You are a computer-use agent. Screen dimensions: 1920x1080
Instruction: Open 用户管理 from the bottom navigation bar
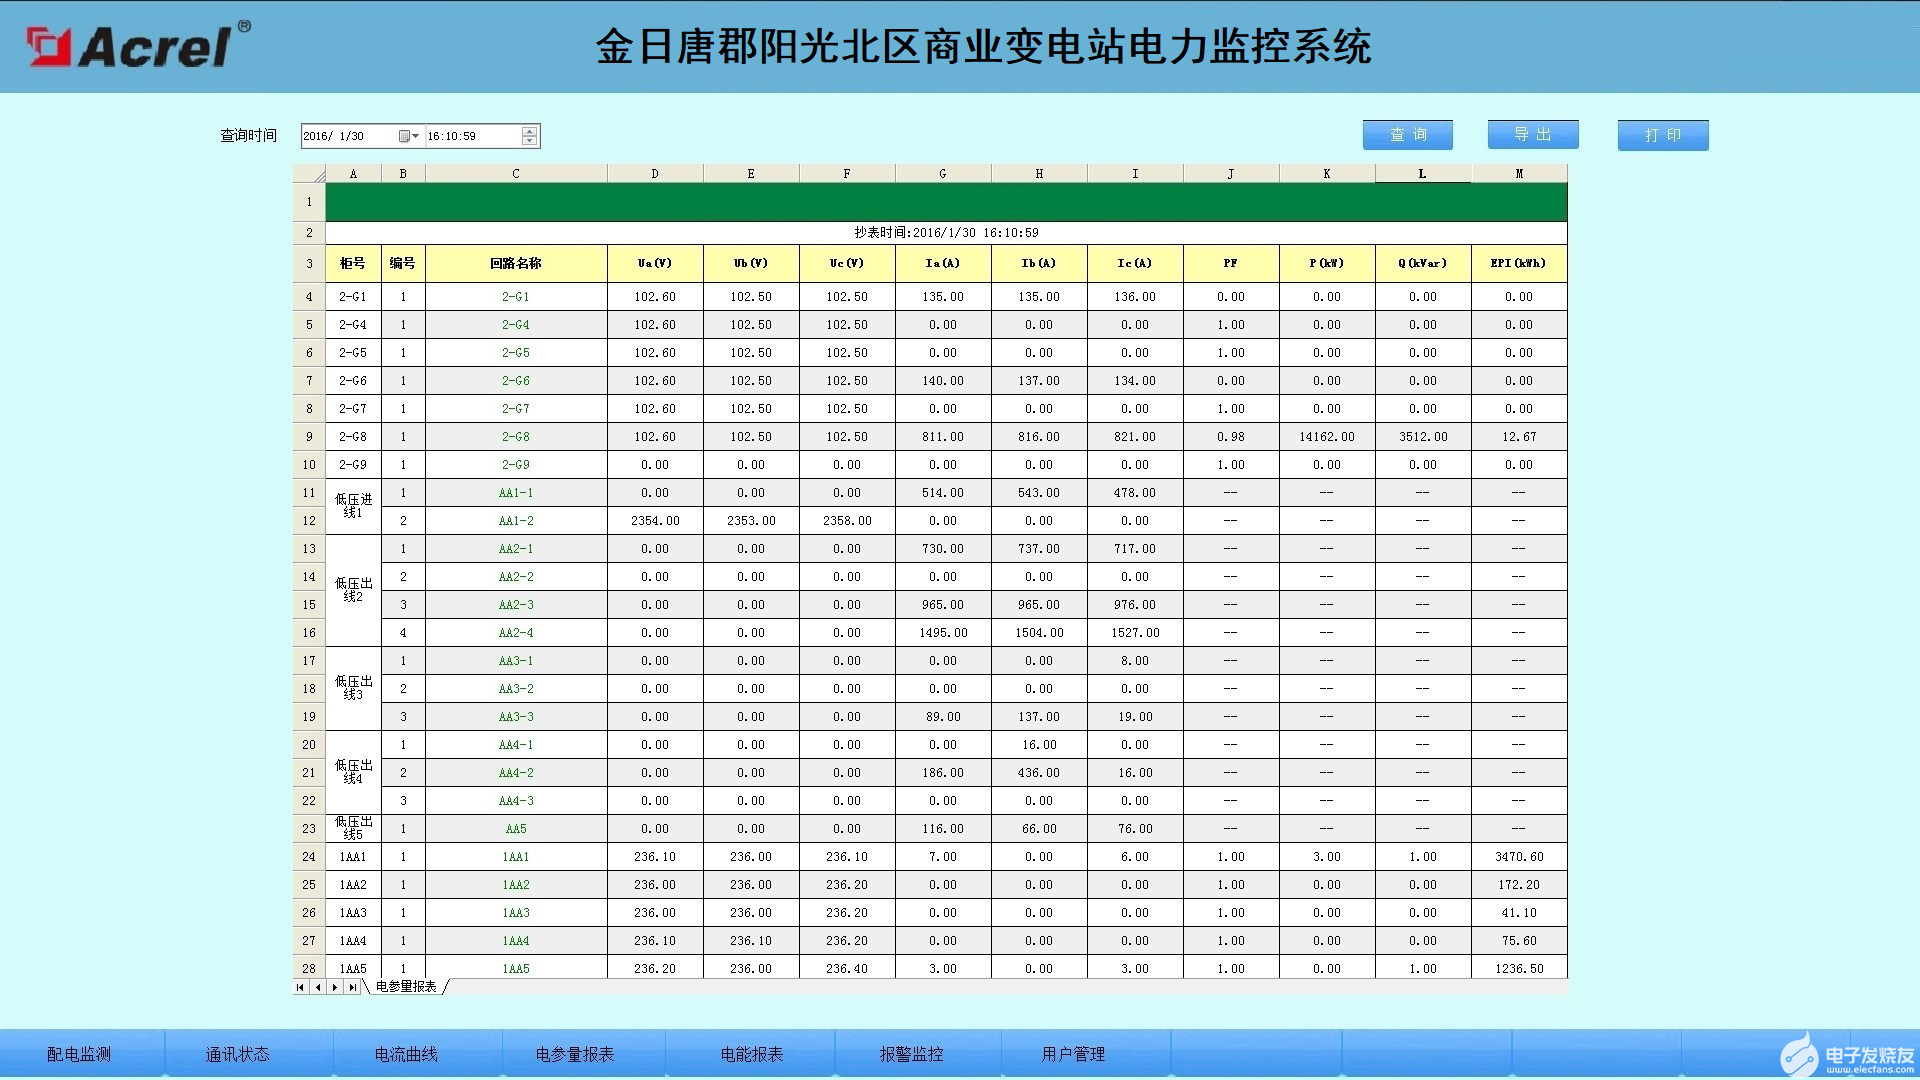[1073, 1053]
